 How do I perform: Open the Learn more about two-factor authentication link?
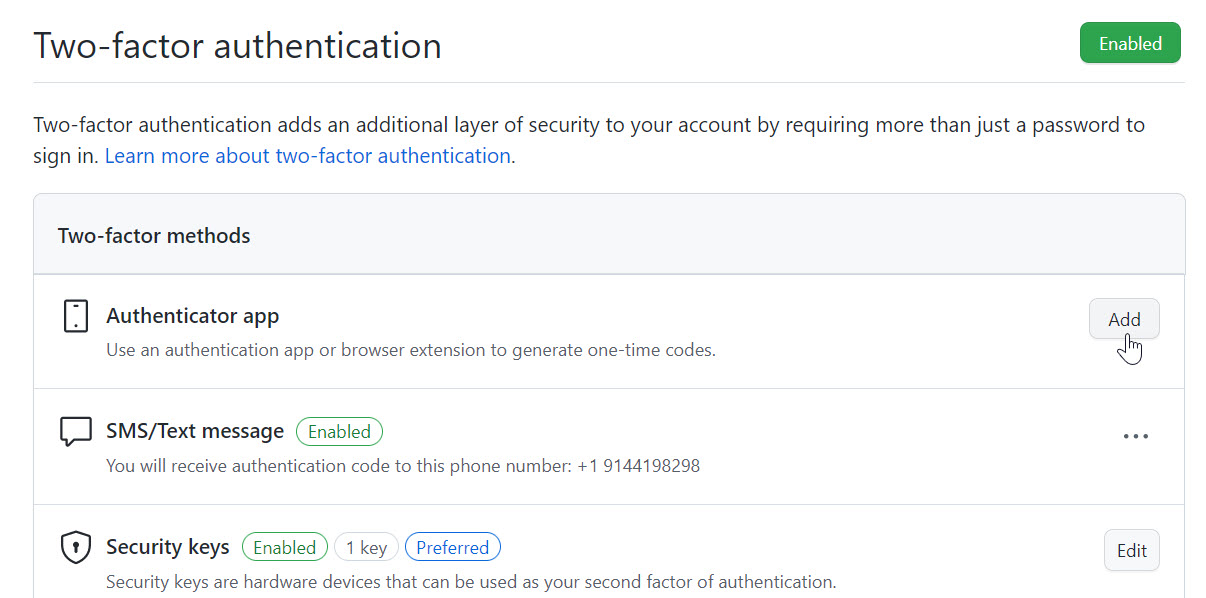click(x=308, y=155)
